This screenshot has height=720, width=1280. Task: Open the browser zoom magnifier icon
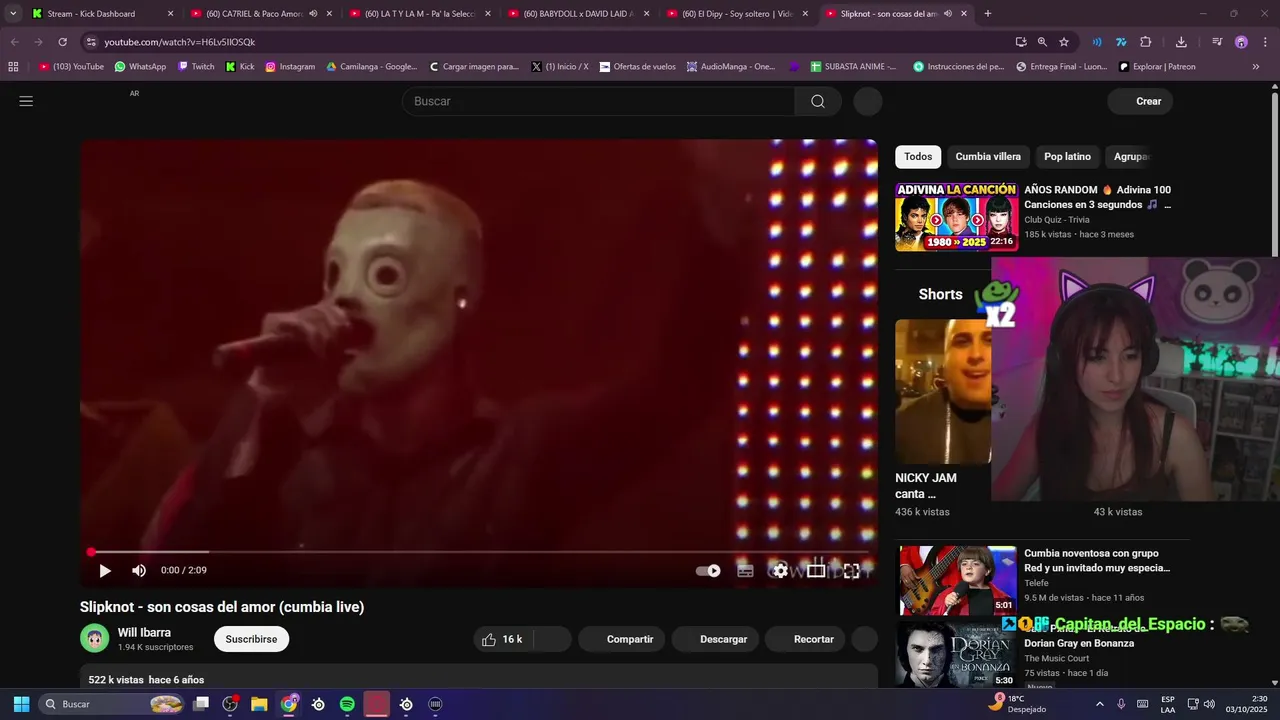pyautogui.click(x=1042, y=42)
